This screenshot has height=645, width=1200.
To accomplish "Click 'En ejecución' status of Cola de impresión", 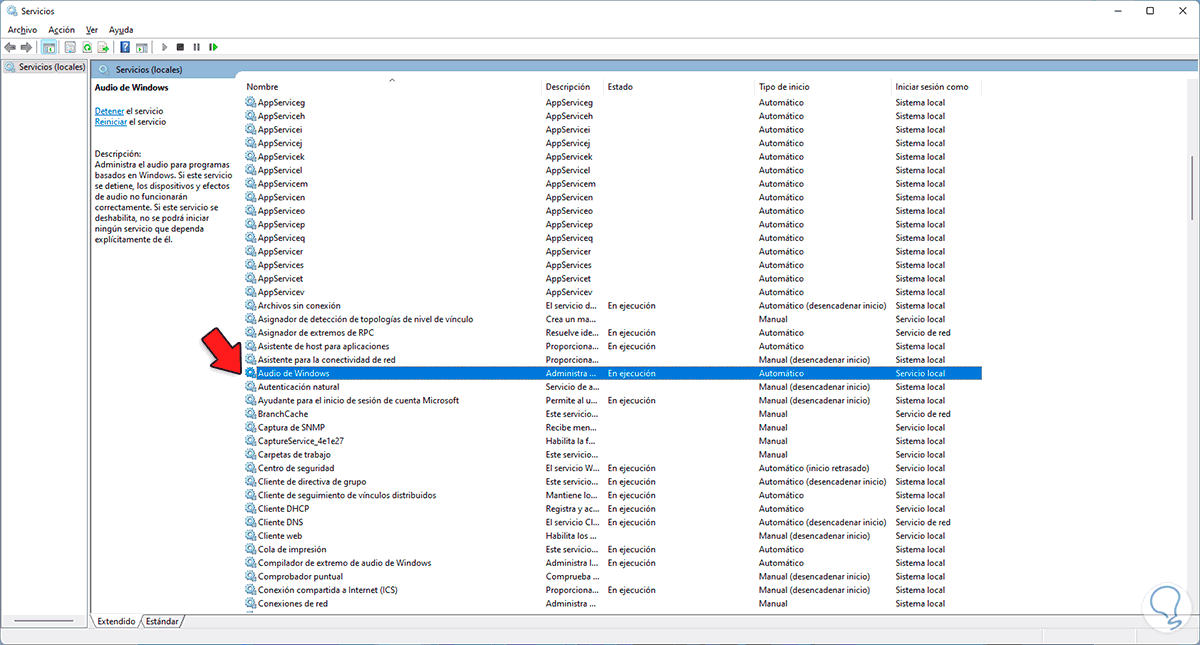I will [x=631, y=549].
